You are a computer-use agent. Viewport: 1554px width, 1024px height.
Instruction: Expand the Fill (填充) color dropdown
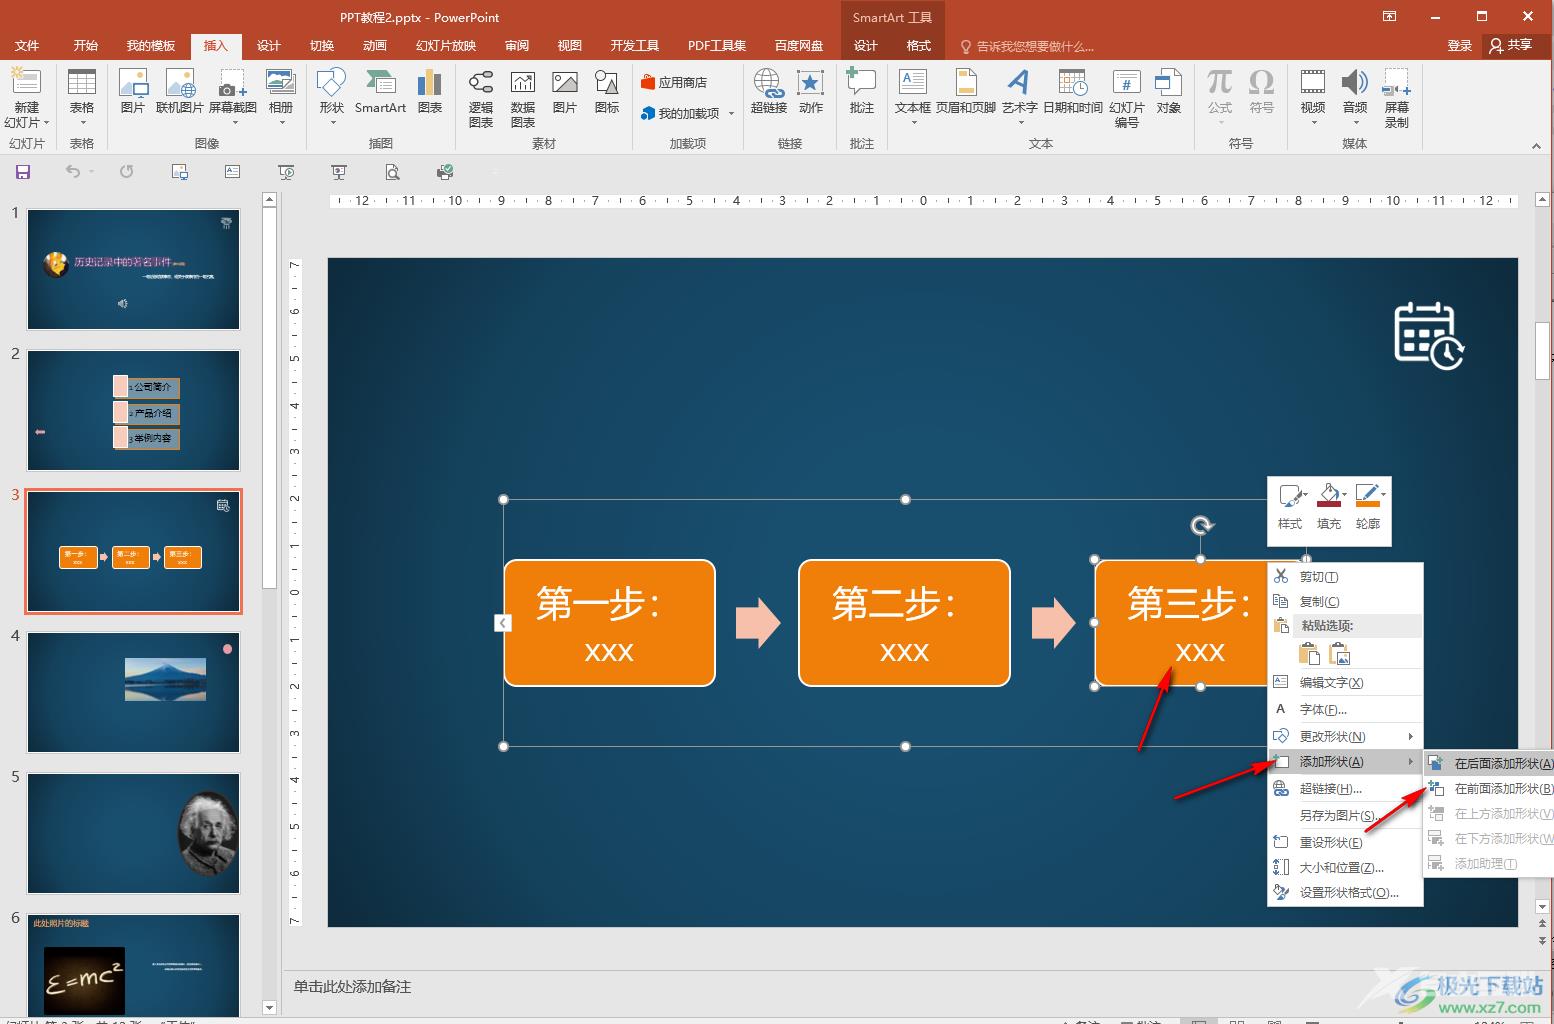pyautogui.click(x=1345, y=494)
